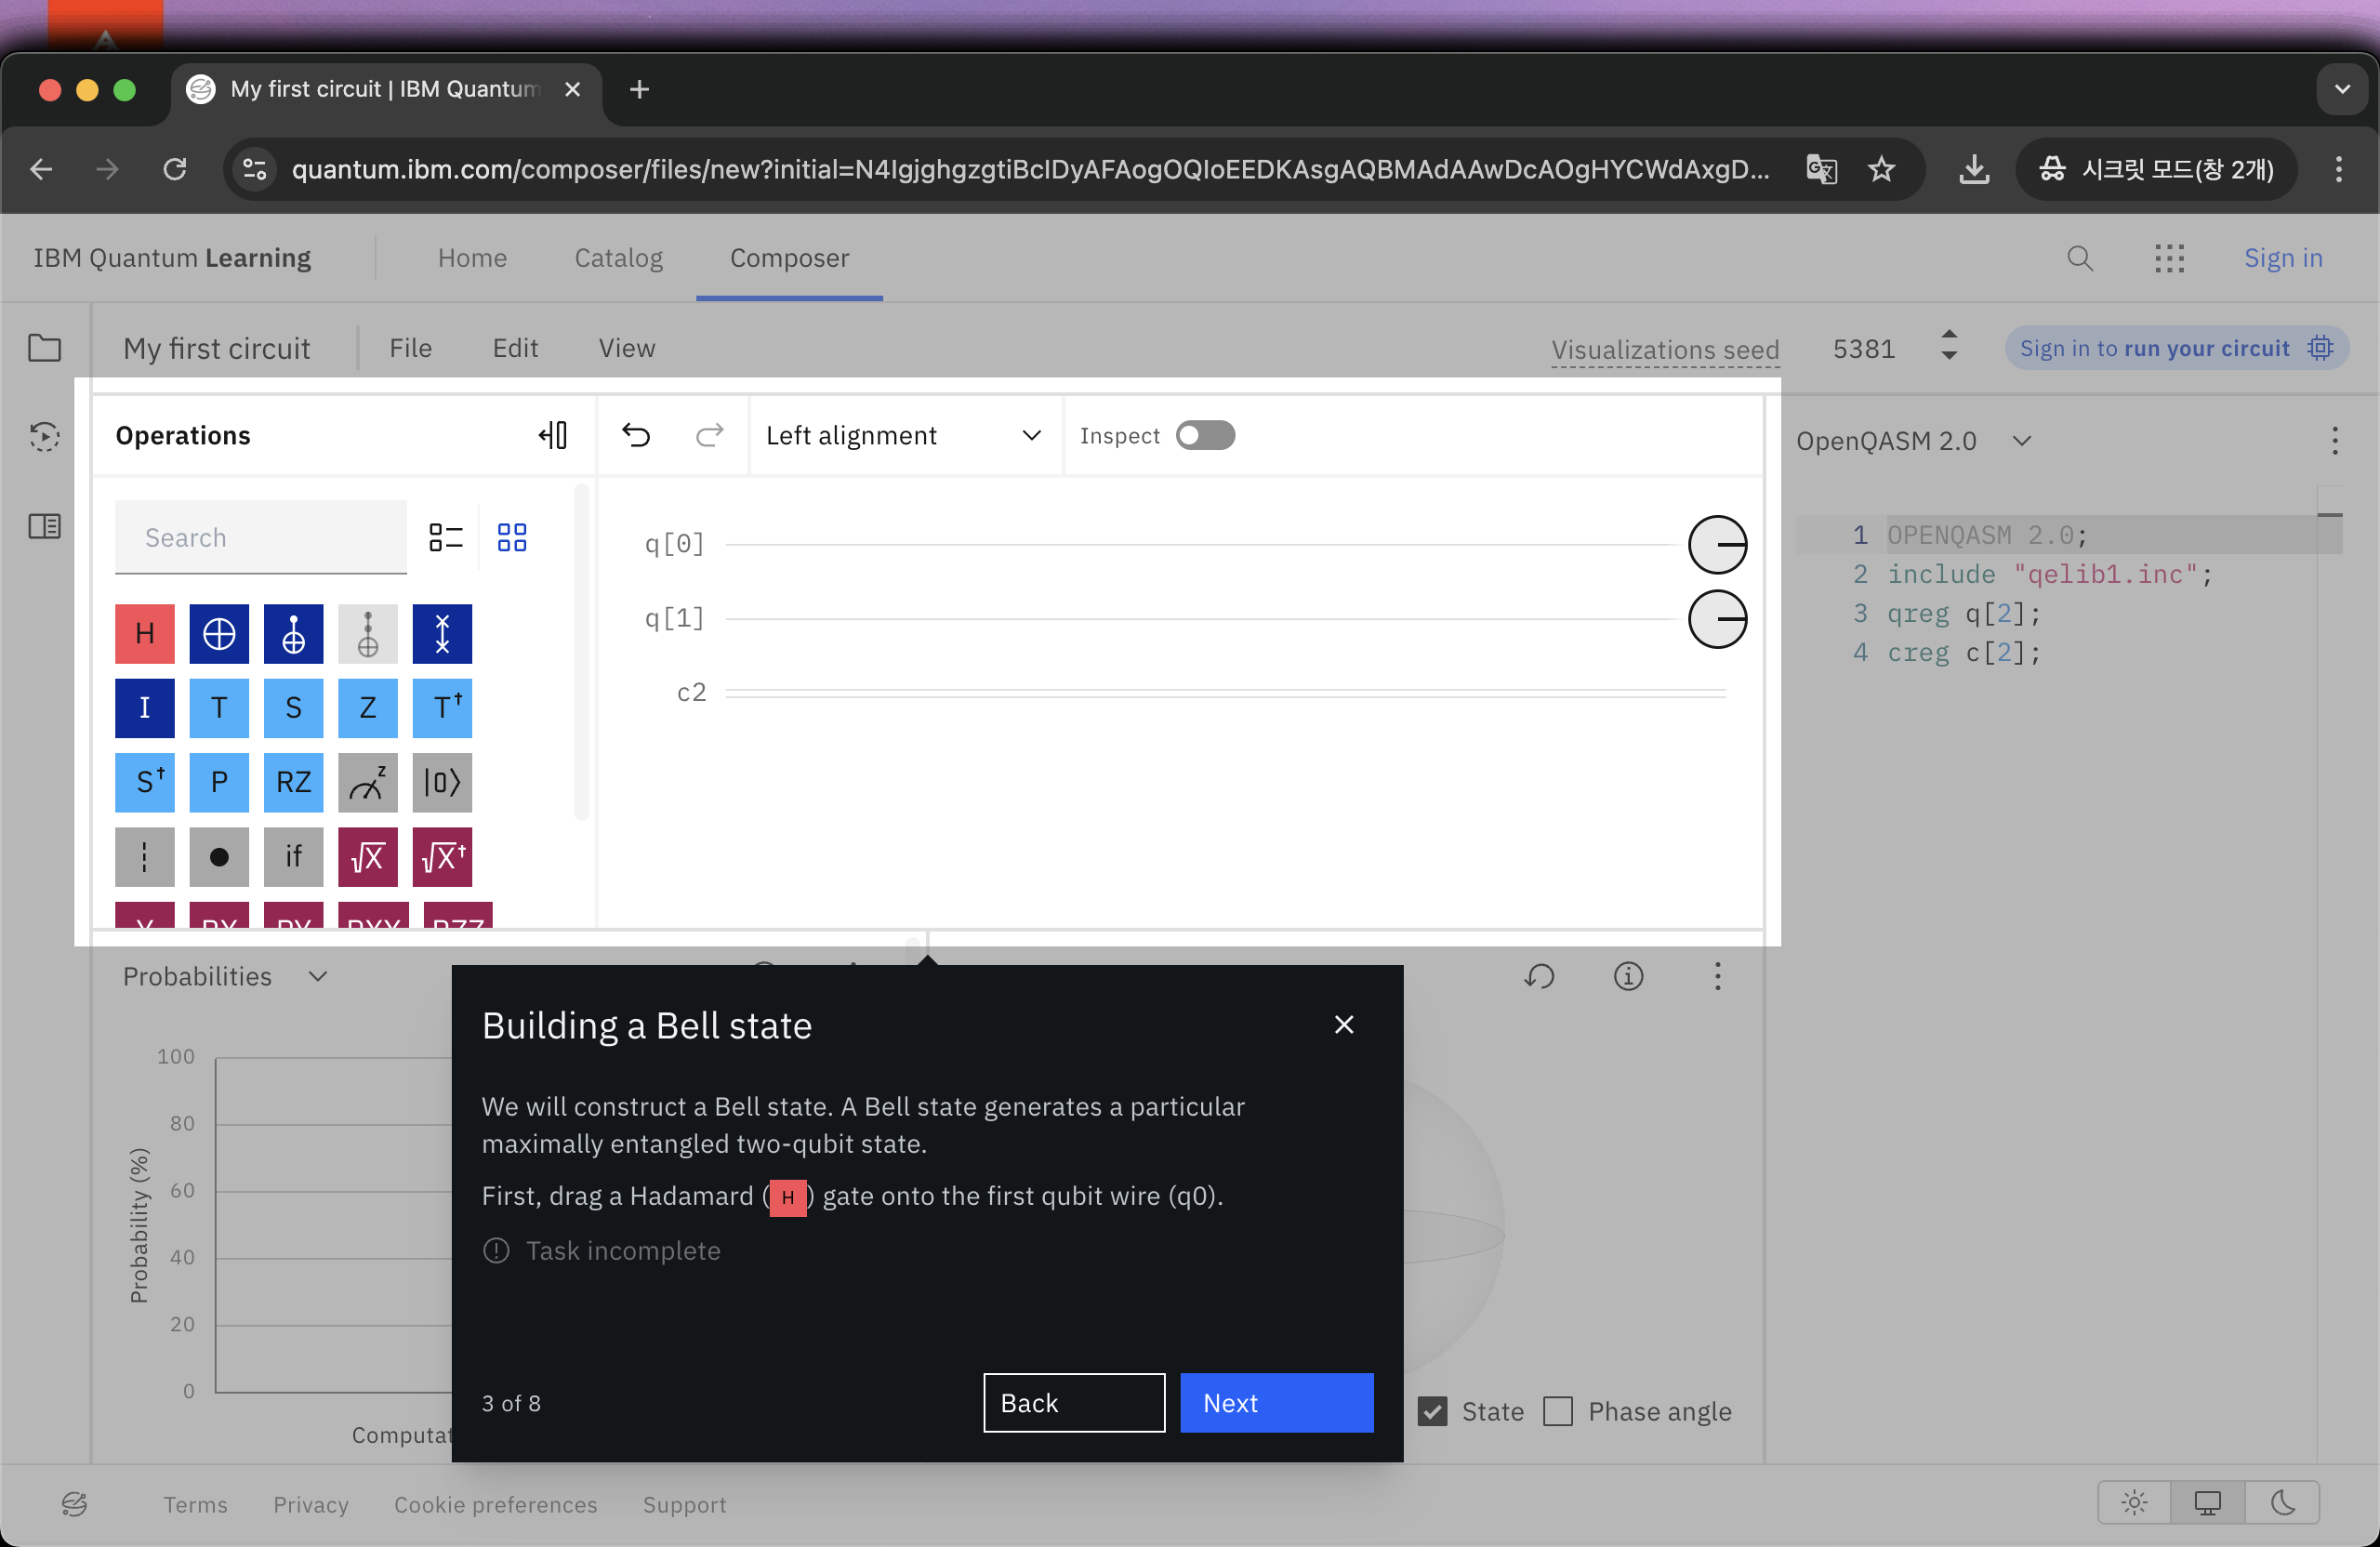
Task: Select the S gate
Action: [x=293, y=708]
